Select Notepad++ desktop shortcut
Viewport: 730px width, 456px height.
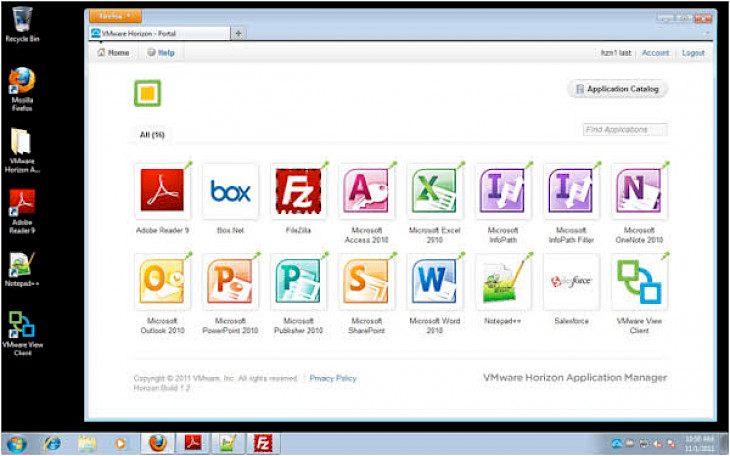pos(22,269)
